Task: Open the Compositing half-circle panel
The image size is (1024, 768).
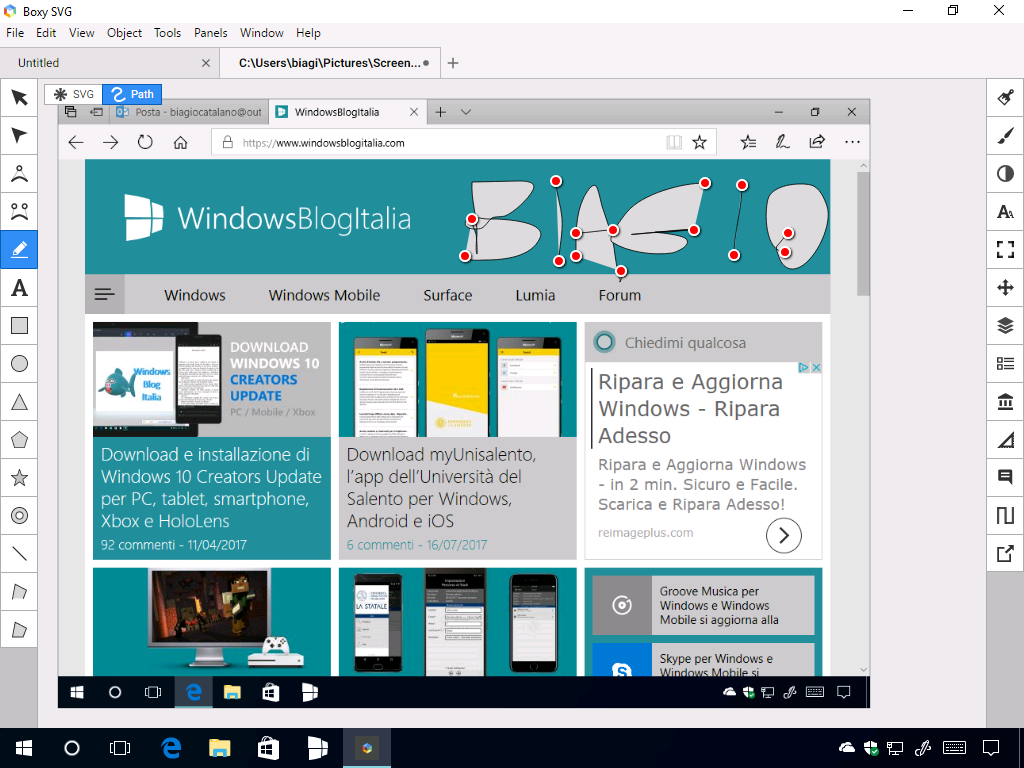Action: [1006, 174]
